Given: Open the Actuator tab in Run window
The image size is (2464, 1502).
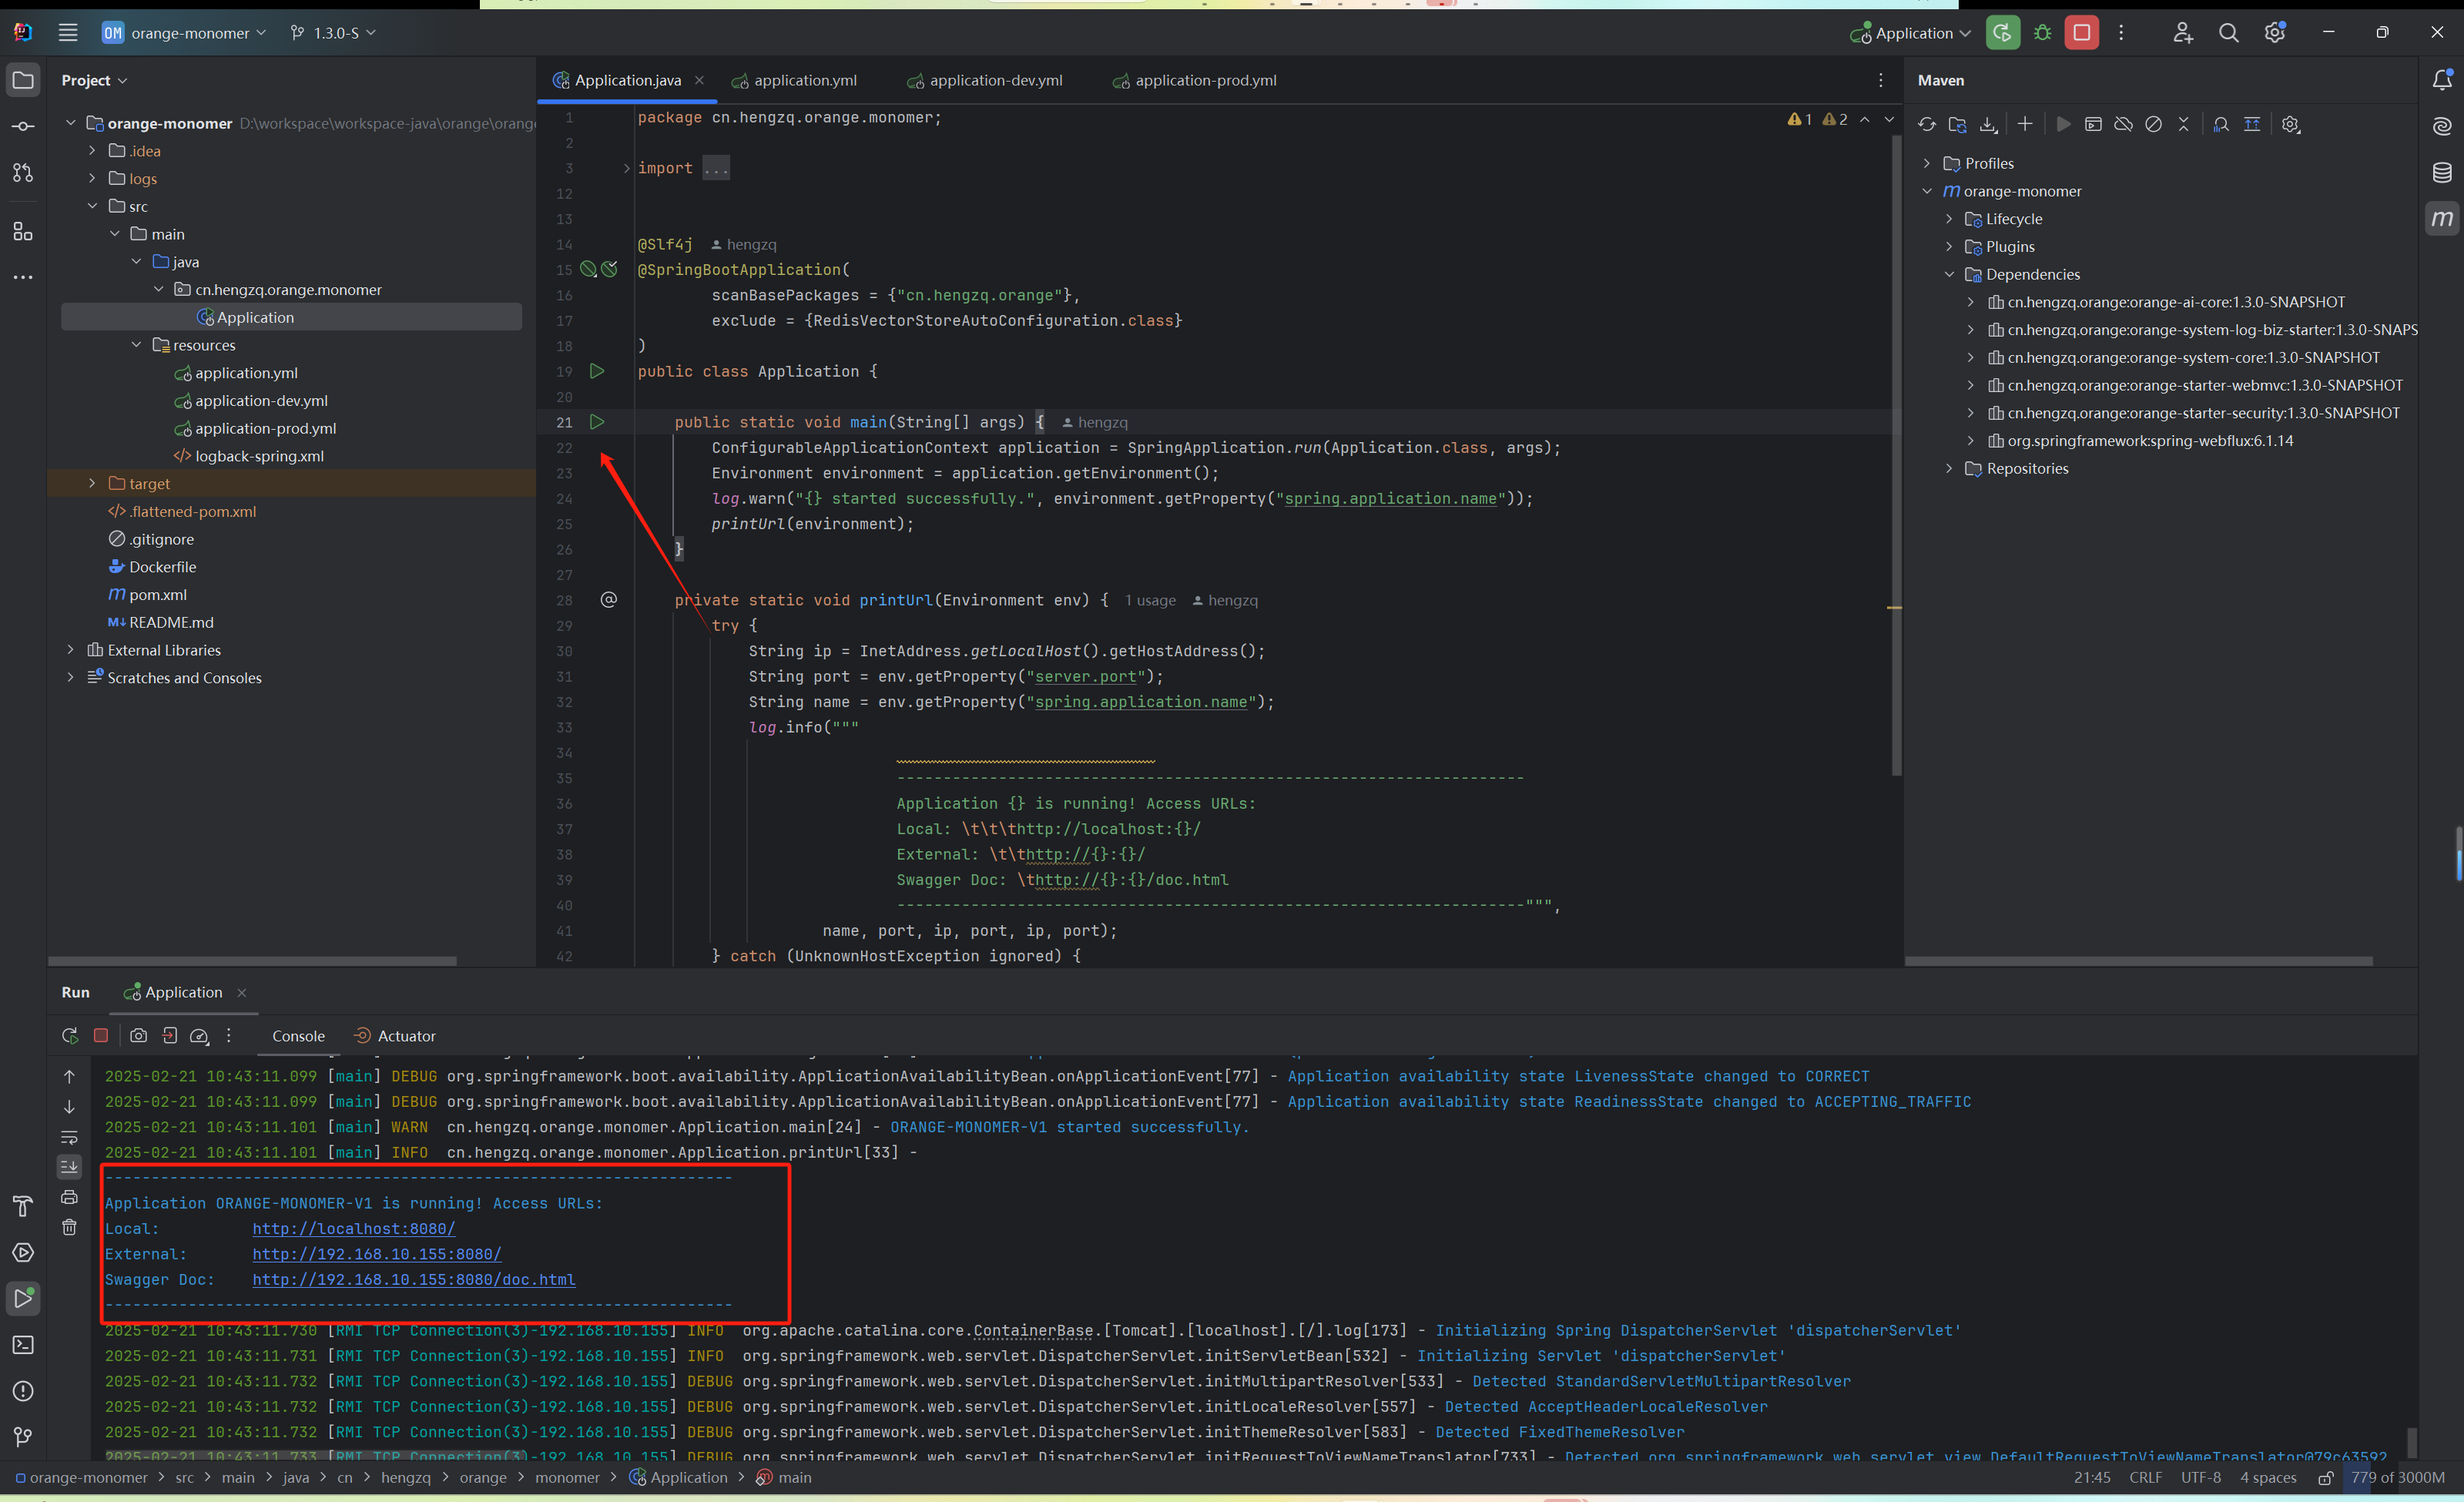Looking at the screenshot, I should (395, 1036).
